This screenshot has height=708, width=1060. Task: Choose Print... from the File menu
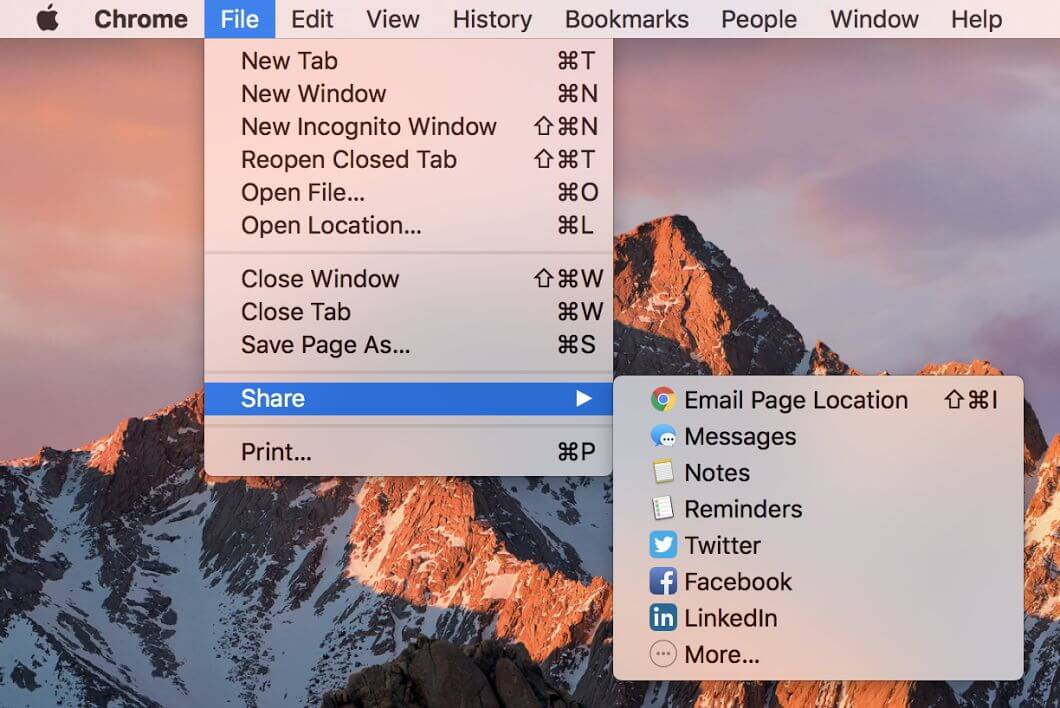(x=276, y=453)
